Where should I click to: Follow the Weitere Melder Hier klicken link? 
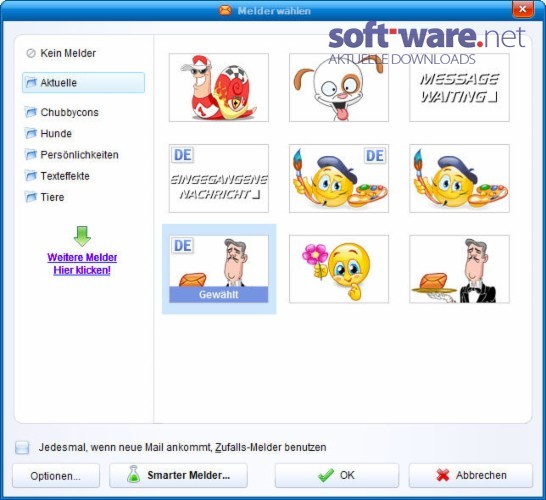pyautogui.click(x=82, y=264)
